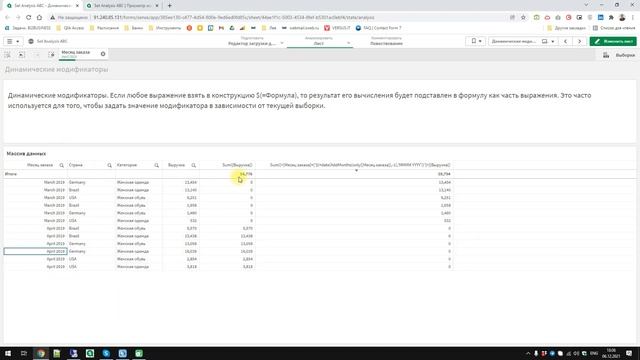
Task: Open the 'QlA Access' bookmark folder
Action: click(70, 28)
